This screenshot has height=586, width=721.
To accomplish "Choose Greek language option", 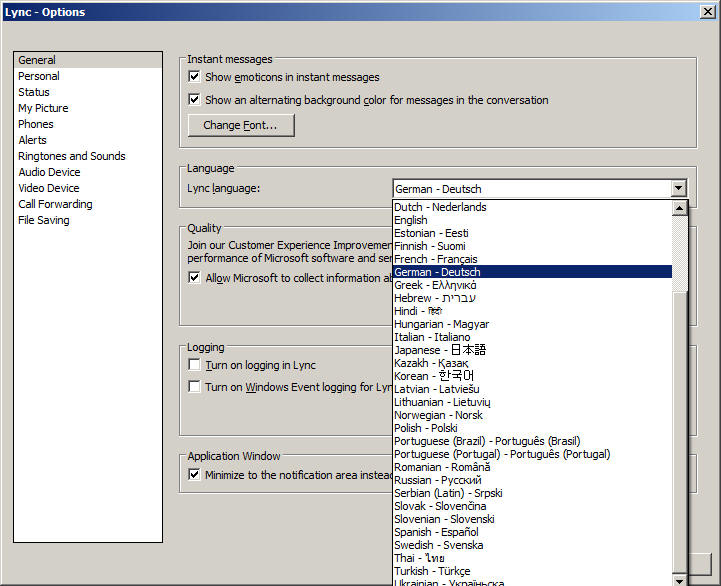I will (532, 285).
